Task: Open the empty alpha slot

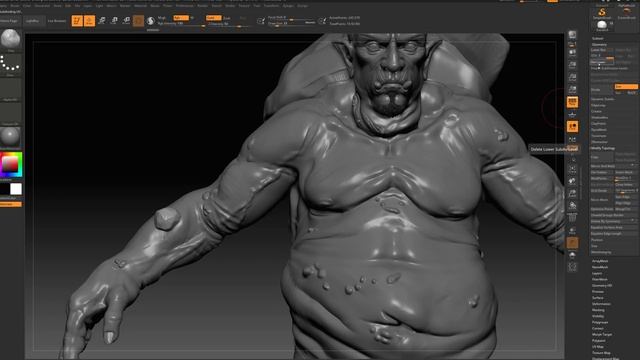Action: click(x=10, y=89)
